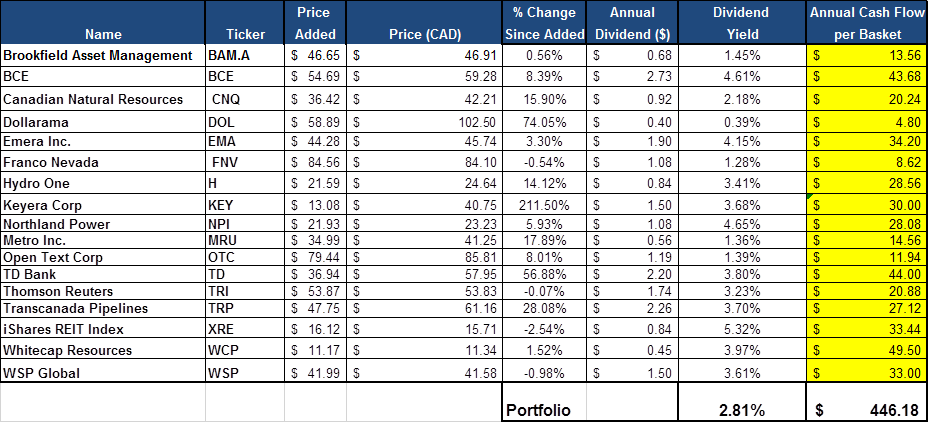Select the -0.54% change cell

tap(544, 162)
